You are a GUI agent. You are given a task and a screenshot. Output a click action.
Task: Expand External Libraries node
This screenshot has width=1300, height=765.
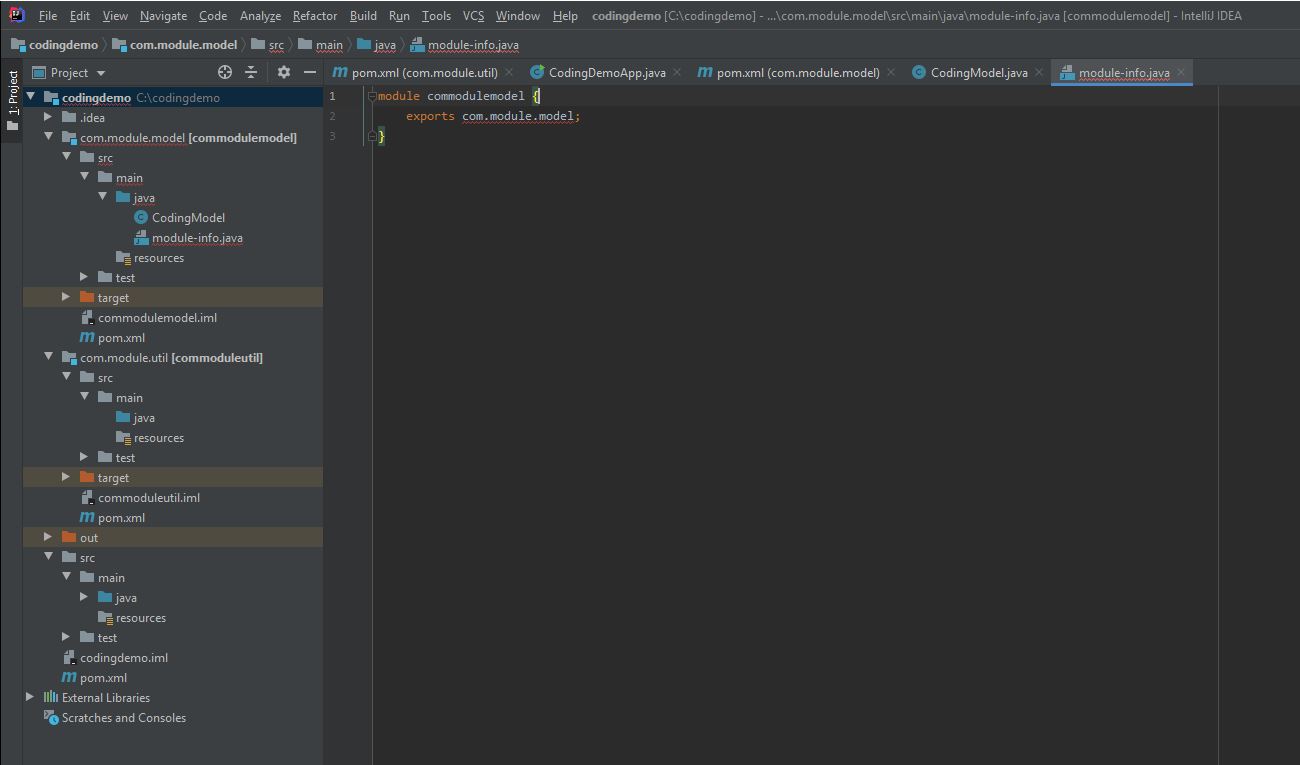30,697
